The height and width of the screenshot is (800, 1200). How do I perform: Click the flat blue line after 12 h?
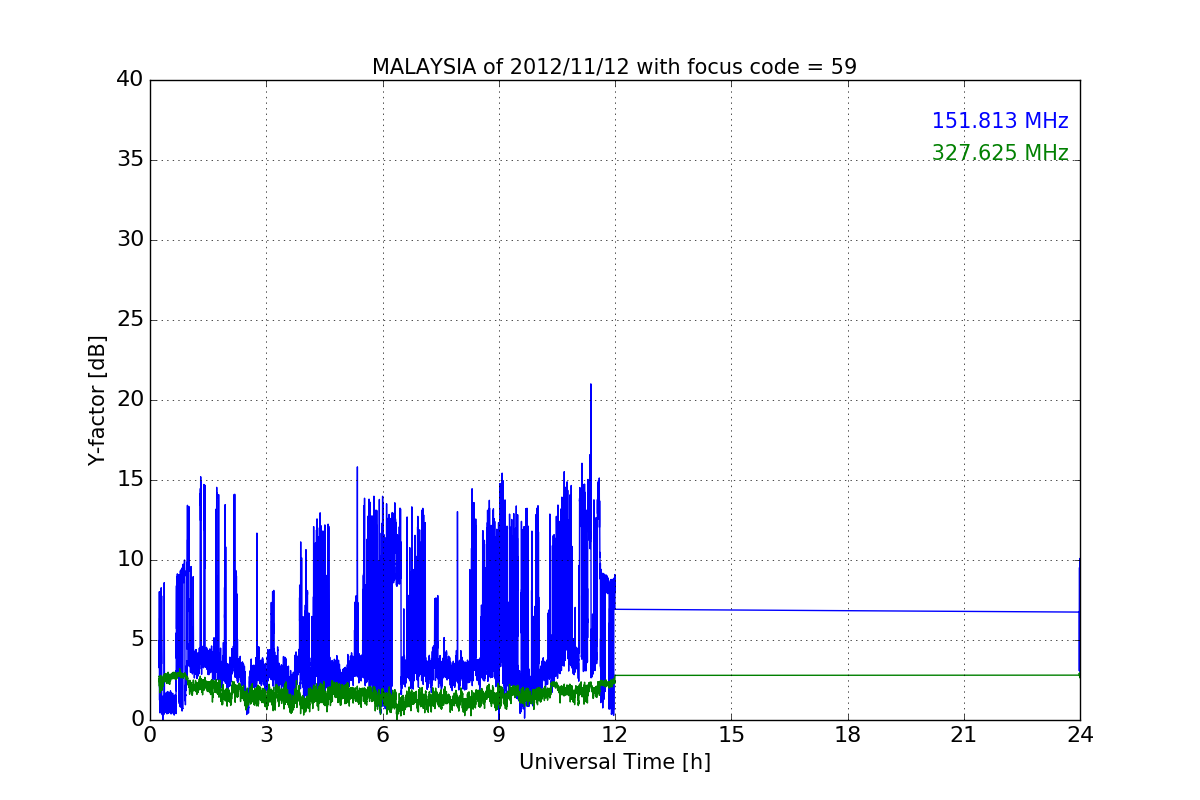pos(847,610)
